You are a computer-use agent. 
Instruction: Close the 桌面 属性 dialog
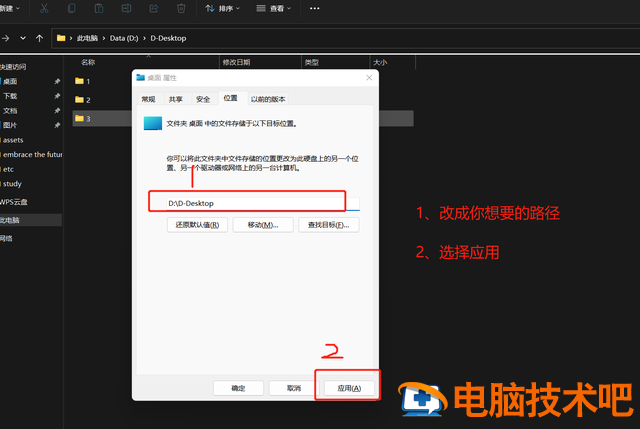369,78
